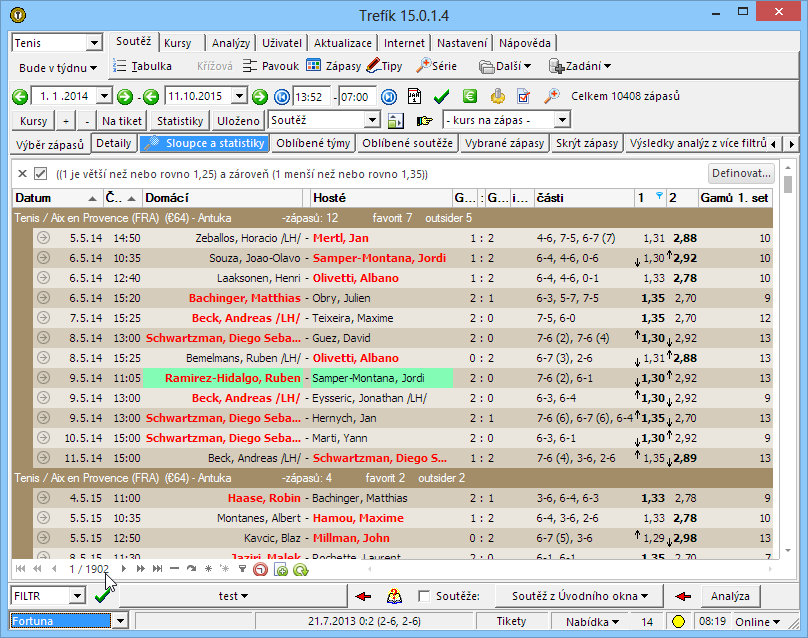The width and height of the screenshot is (808, 638).
Task: Expand the Fortuna bookmaker dropdown
Action: coord(121,622)
